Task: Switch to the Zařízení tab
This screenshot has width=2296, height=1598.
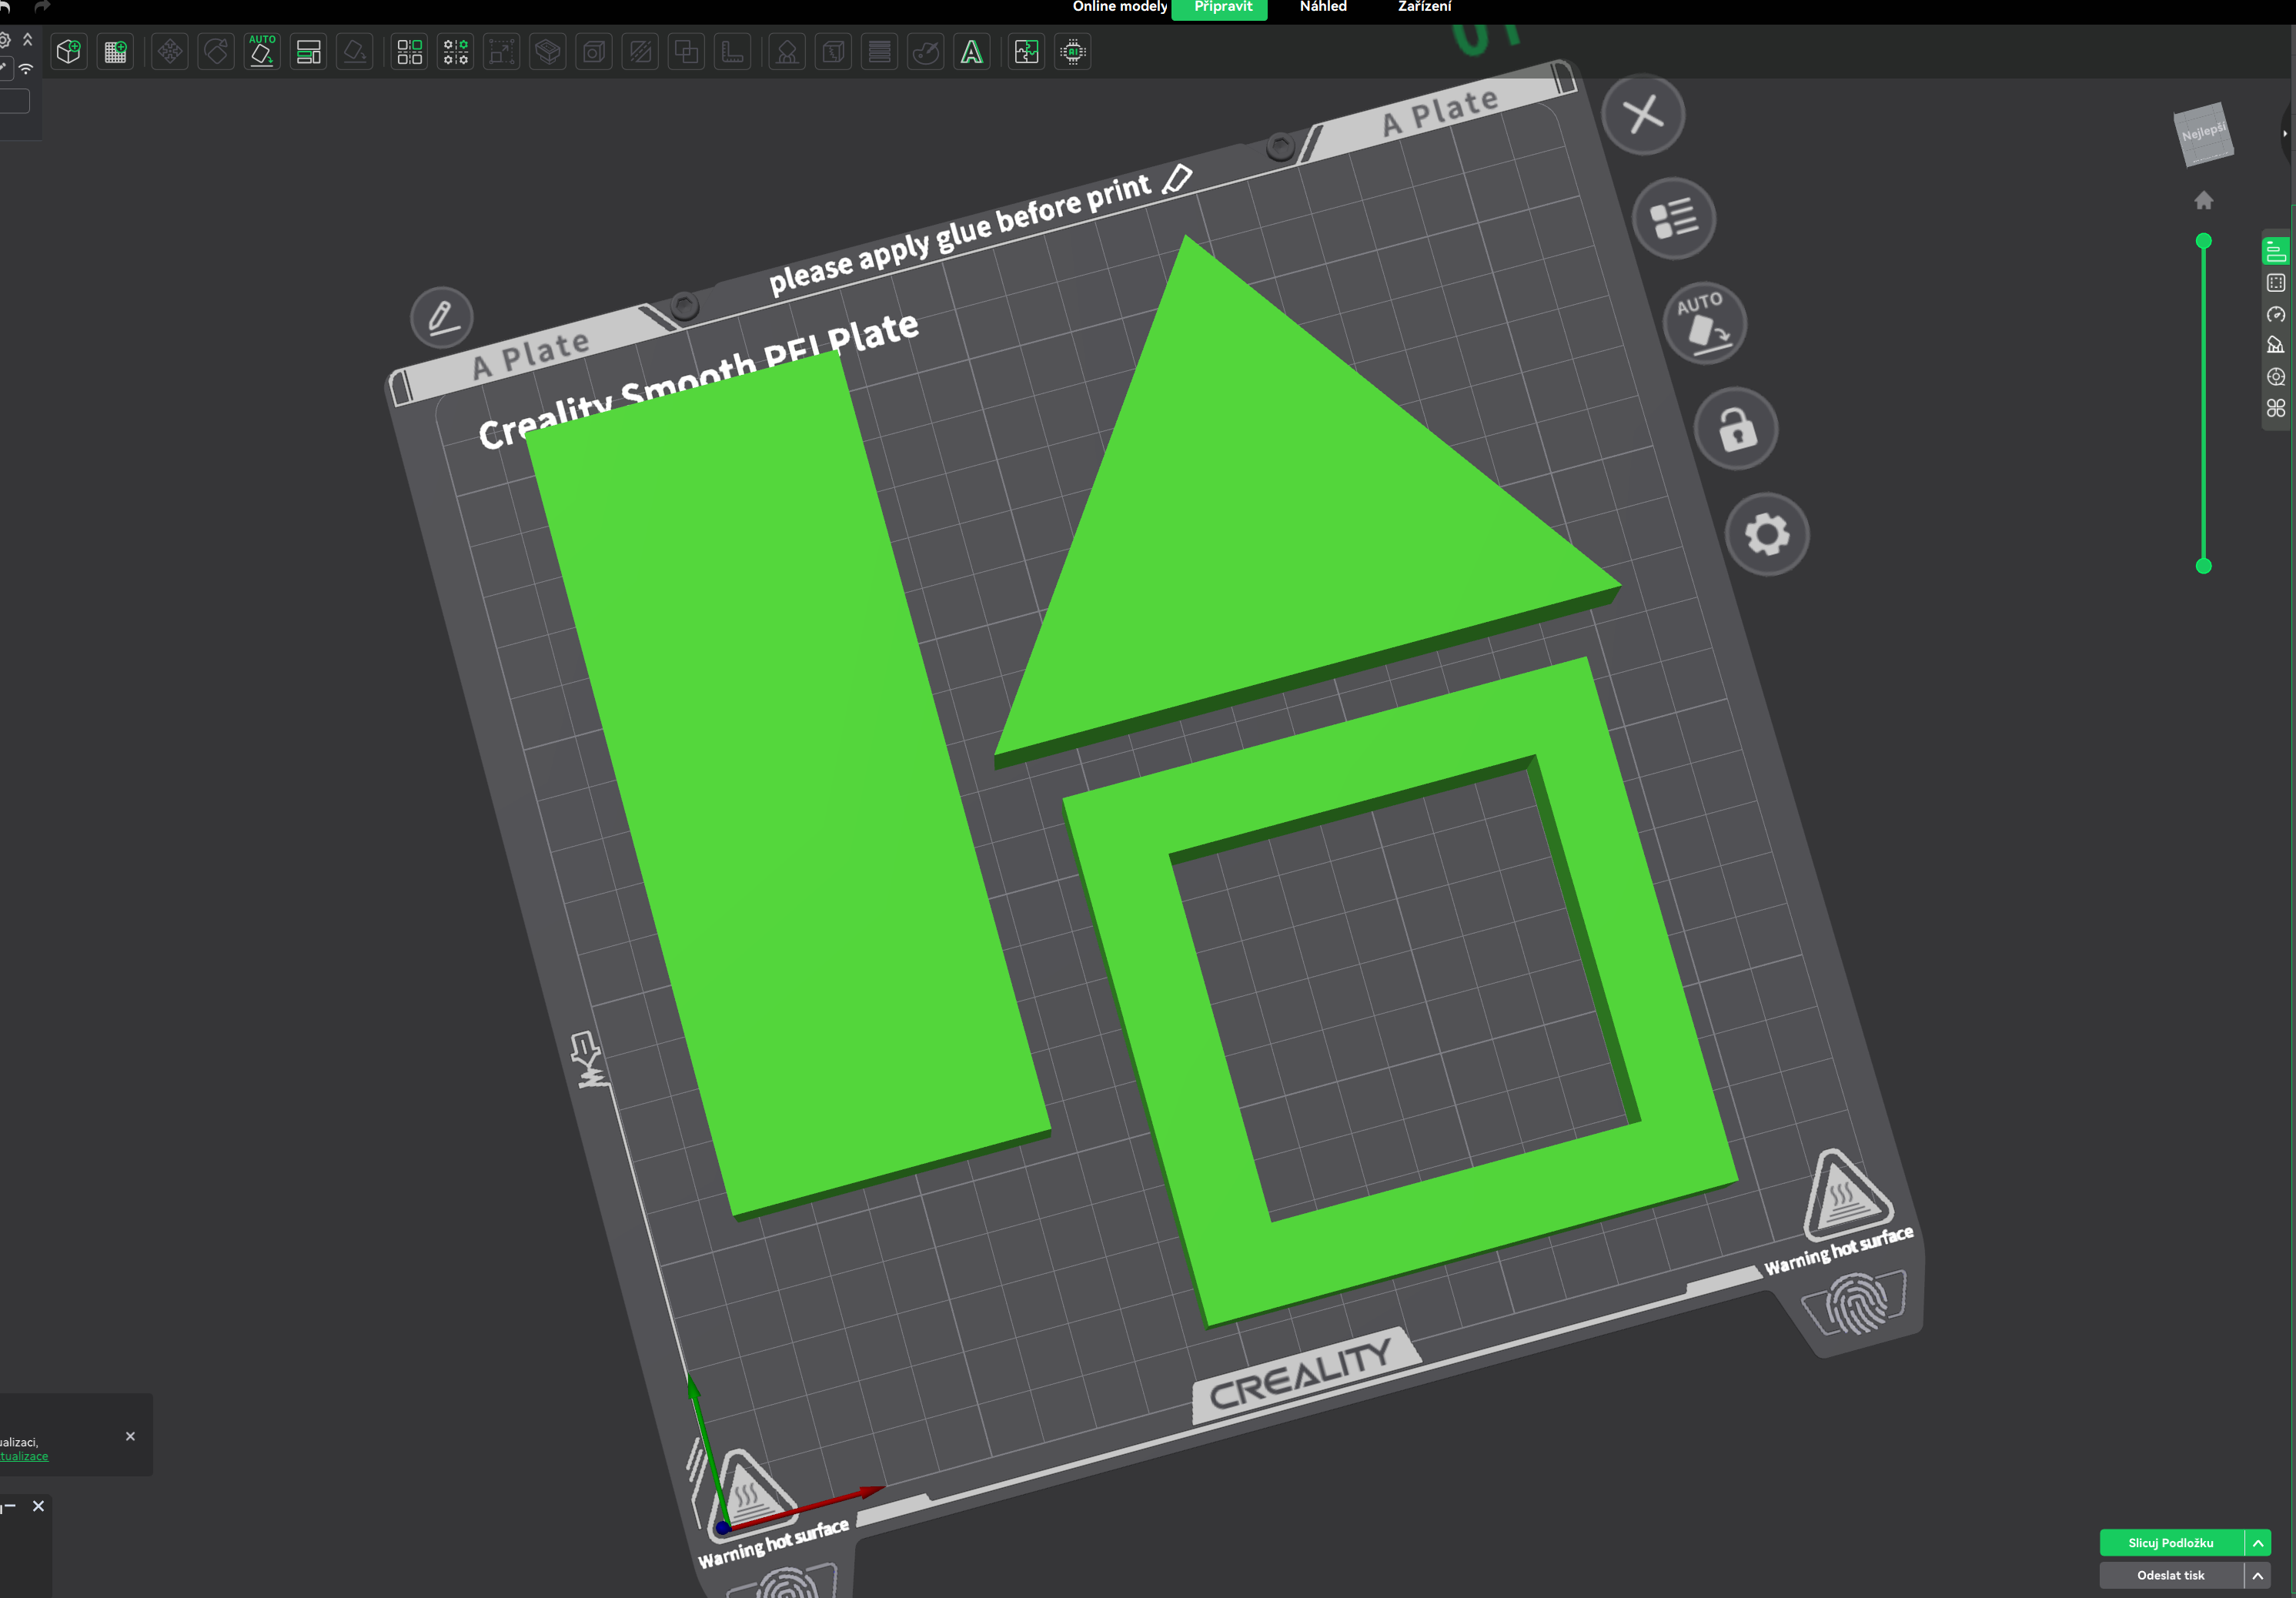Action: point(1424,7)
